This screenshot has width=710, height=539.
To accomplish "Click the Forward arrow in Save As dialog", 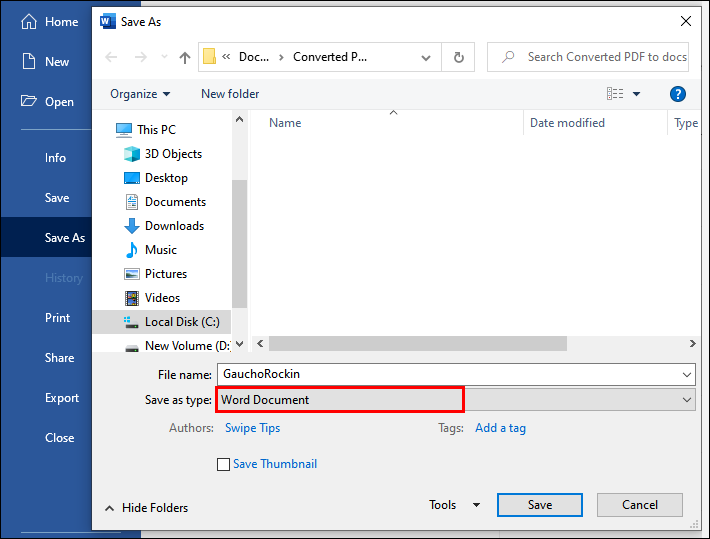I will pyautogui.click(x=141, y=57).
